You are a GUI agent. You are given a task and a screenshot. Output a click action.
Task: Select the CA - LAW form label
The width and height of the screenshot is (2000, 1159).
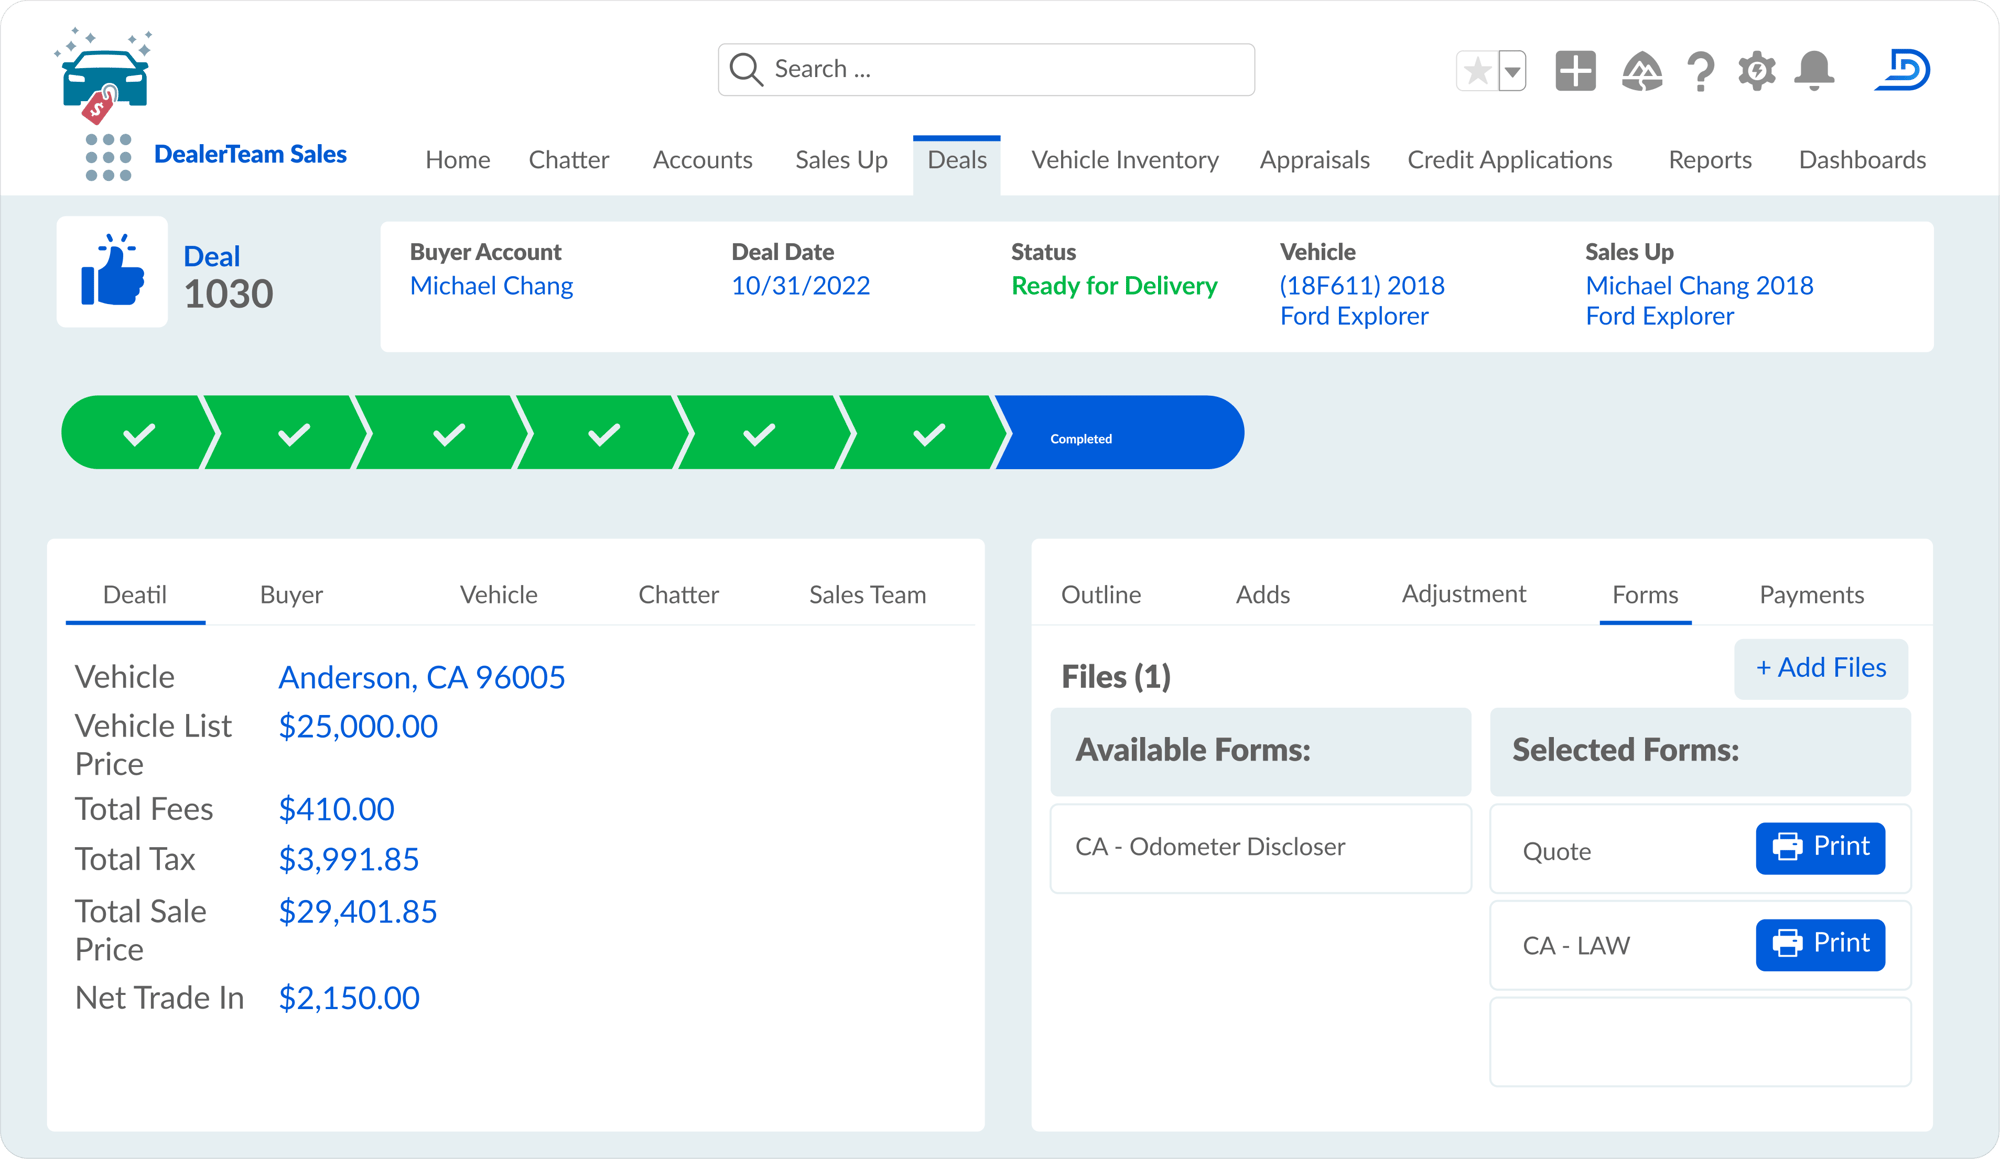(x=1576, y=945)
